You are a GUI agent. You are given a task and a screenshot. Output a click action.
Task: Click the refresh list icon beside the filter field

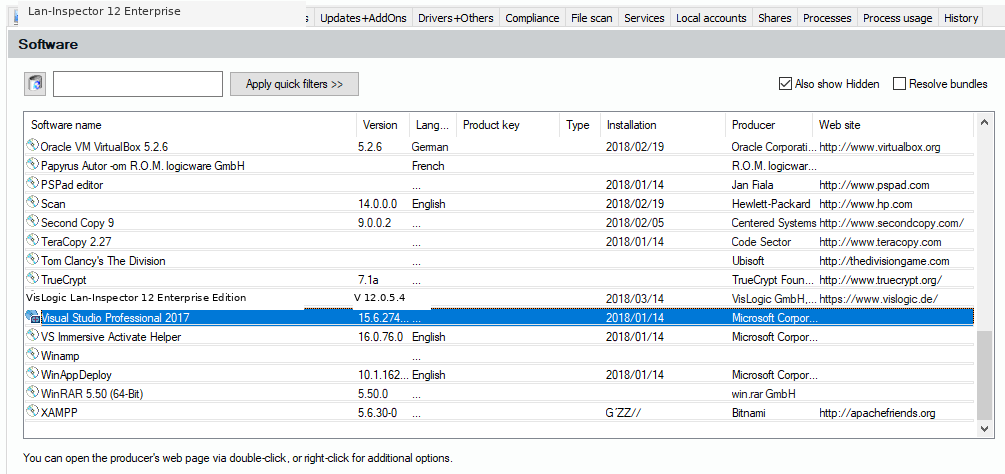(x=35, y=84)
